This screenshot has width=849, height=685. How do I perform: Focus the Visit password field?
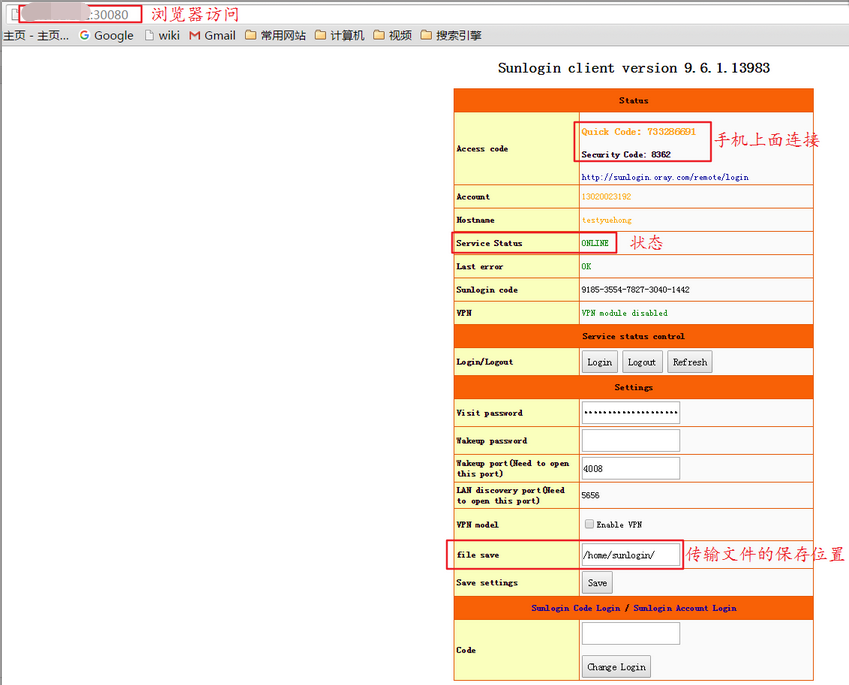point(631,413)
